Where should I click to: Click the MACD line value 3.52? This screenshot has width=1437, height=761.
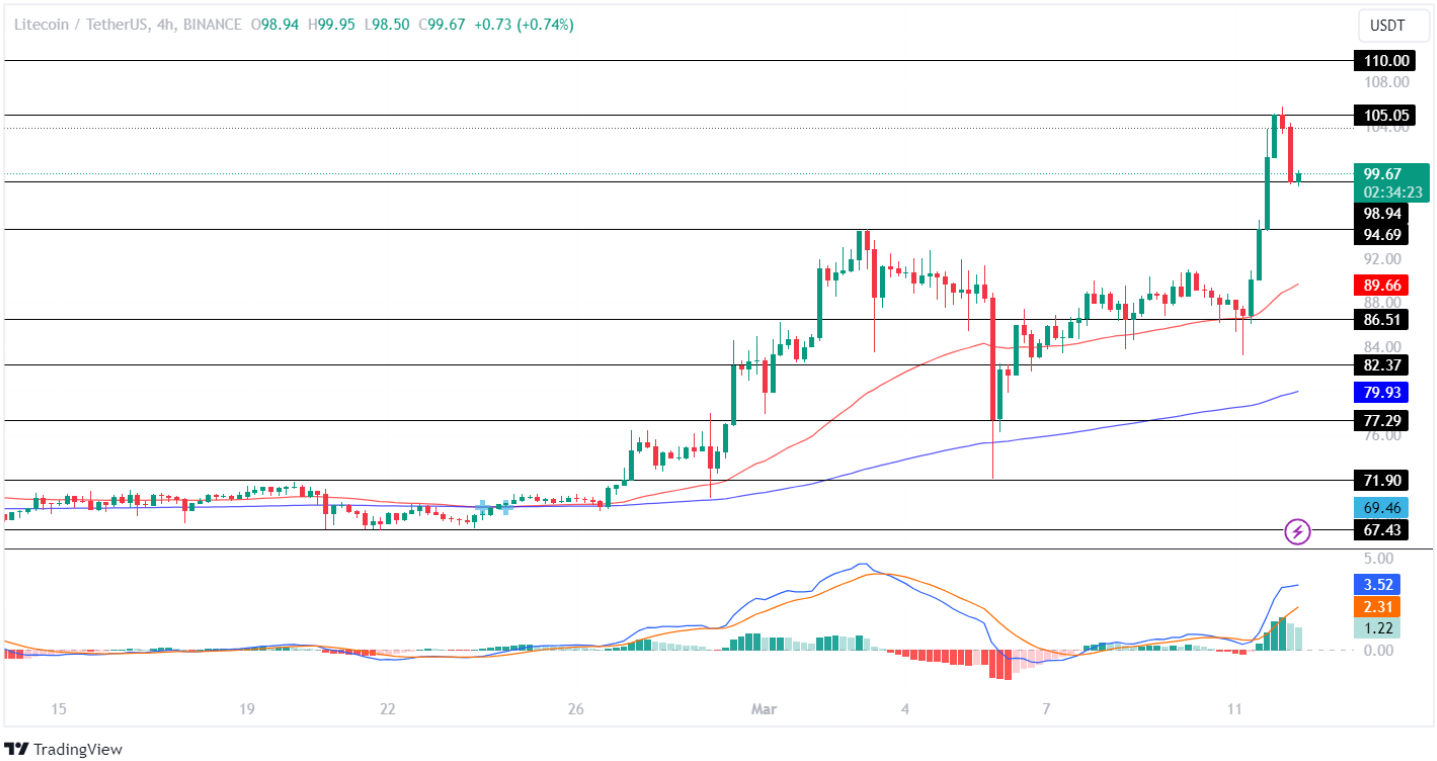1377,584
